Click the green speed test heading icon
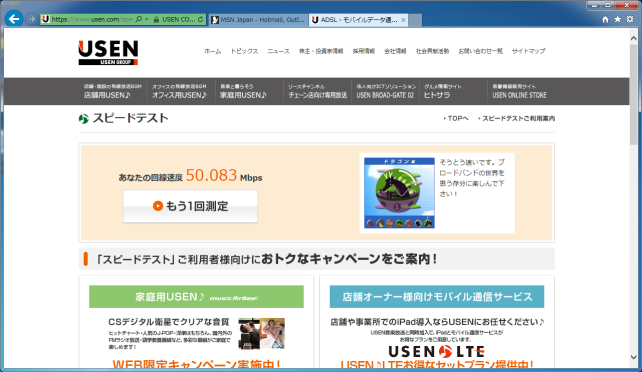The height and width of the screenshot is (372, 642). tap(84, 119)
